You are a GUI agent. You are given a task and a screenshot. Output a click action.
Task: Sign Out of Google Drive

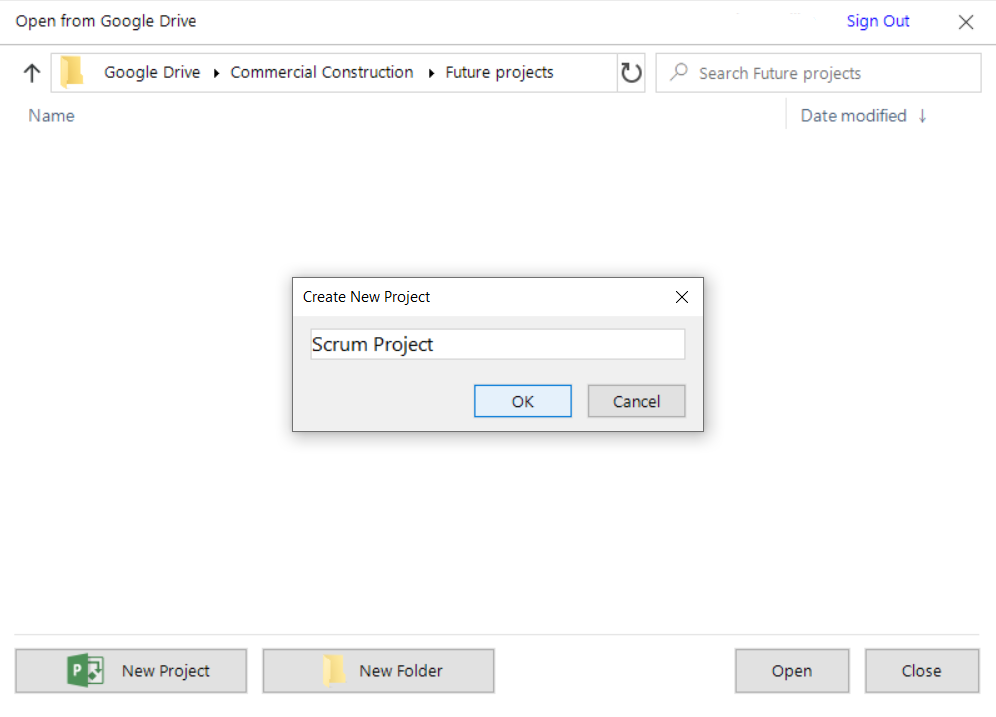coord(878,21)
